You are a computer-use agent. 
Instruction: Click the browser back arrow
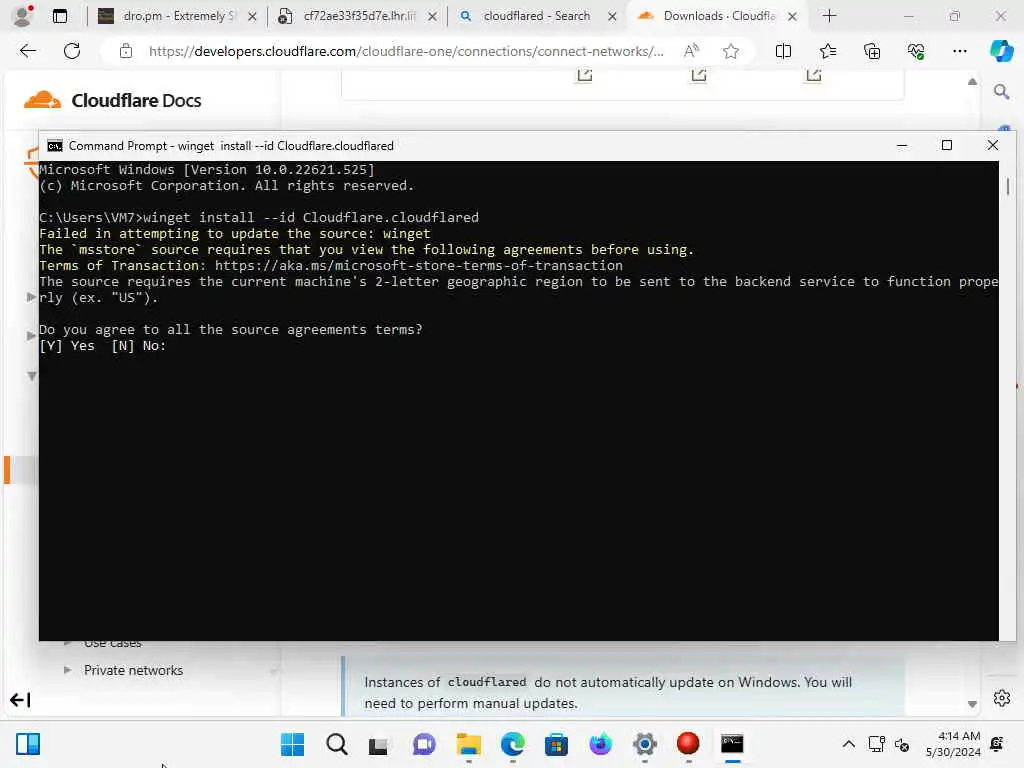click(27, 51)
